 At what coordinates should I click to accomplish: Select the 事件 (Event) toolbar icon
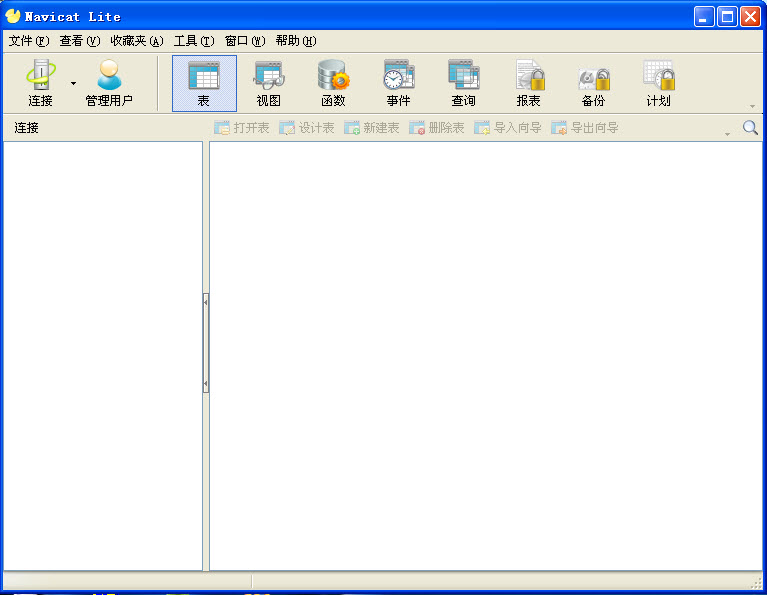(398, 83)
